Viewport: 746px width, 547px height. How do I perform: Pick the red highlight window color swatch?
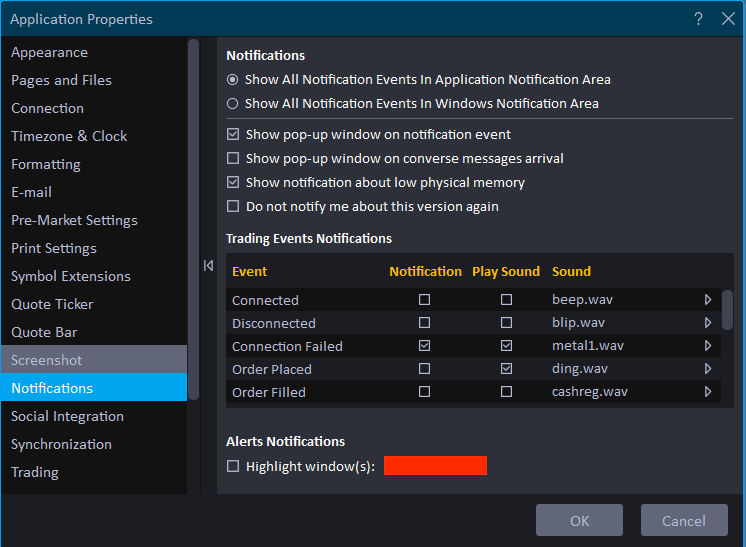tap(435, 466)
